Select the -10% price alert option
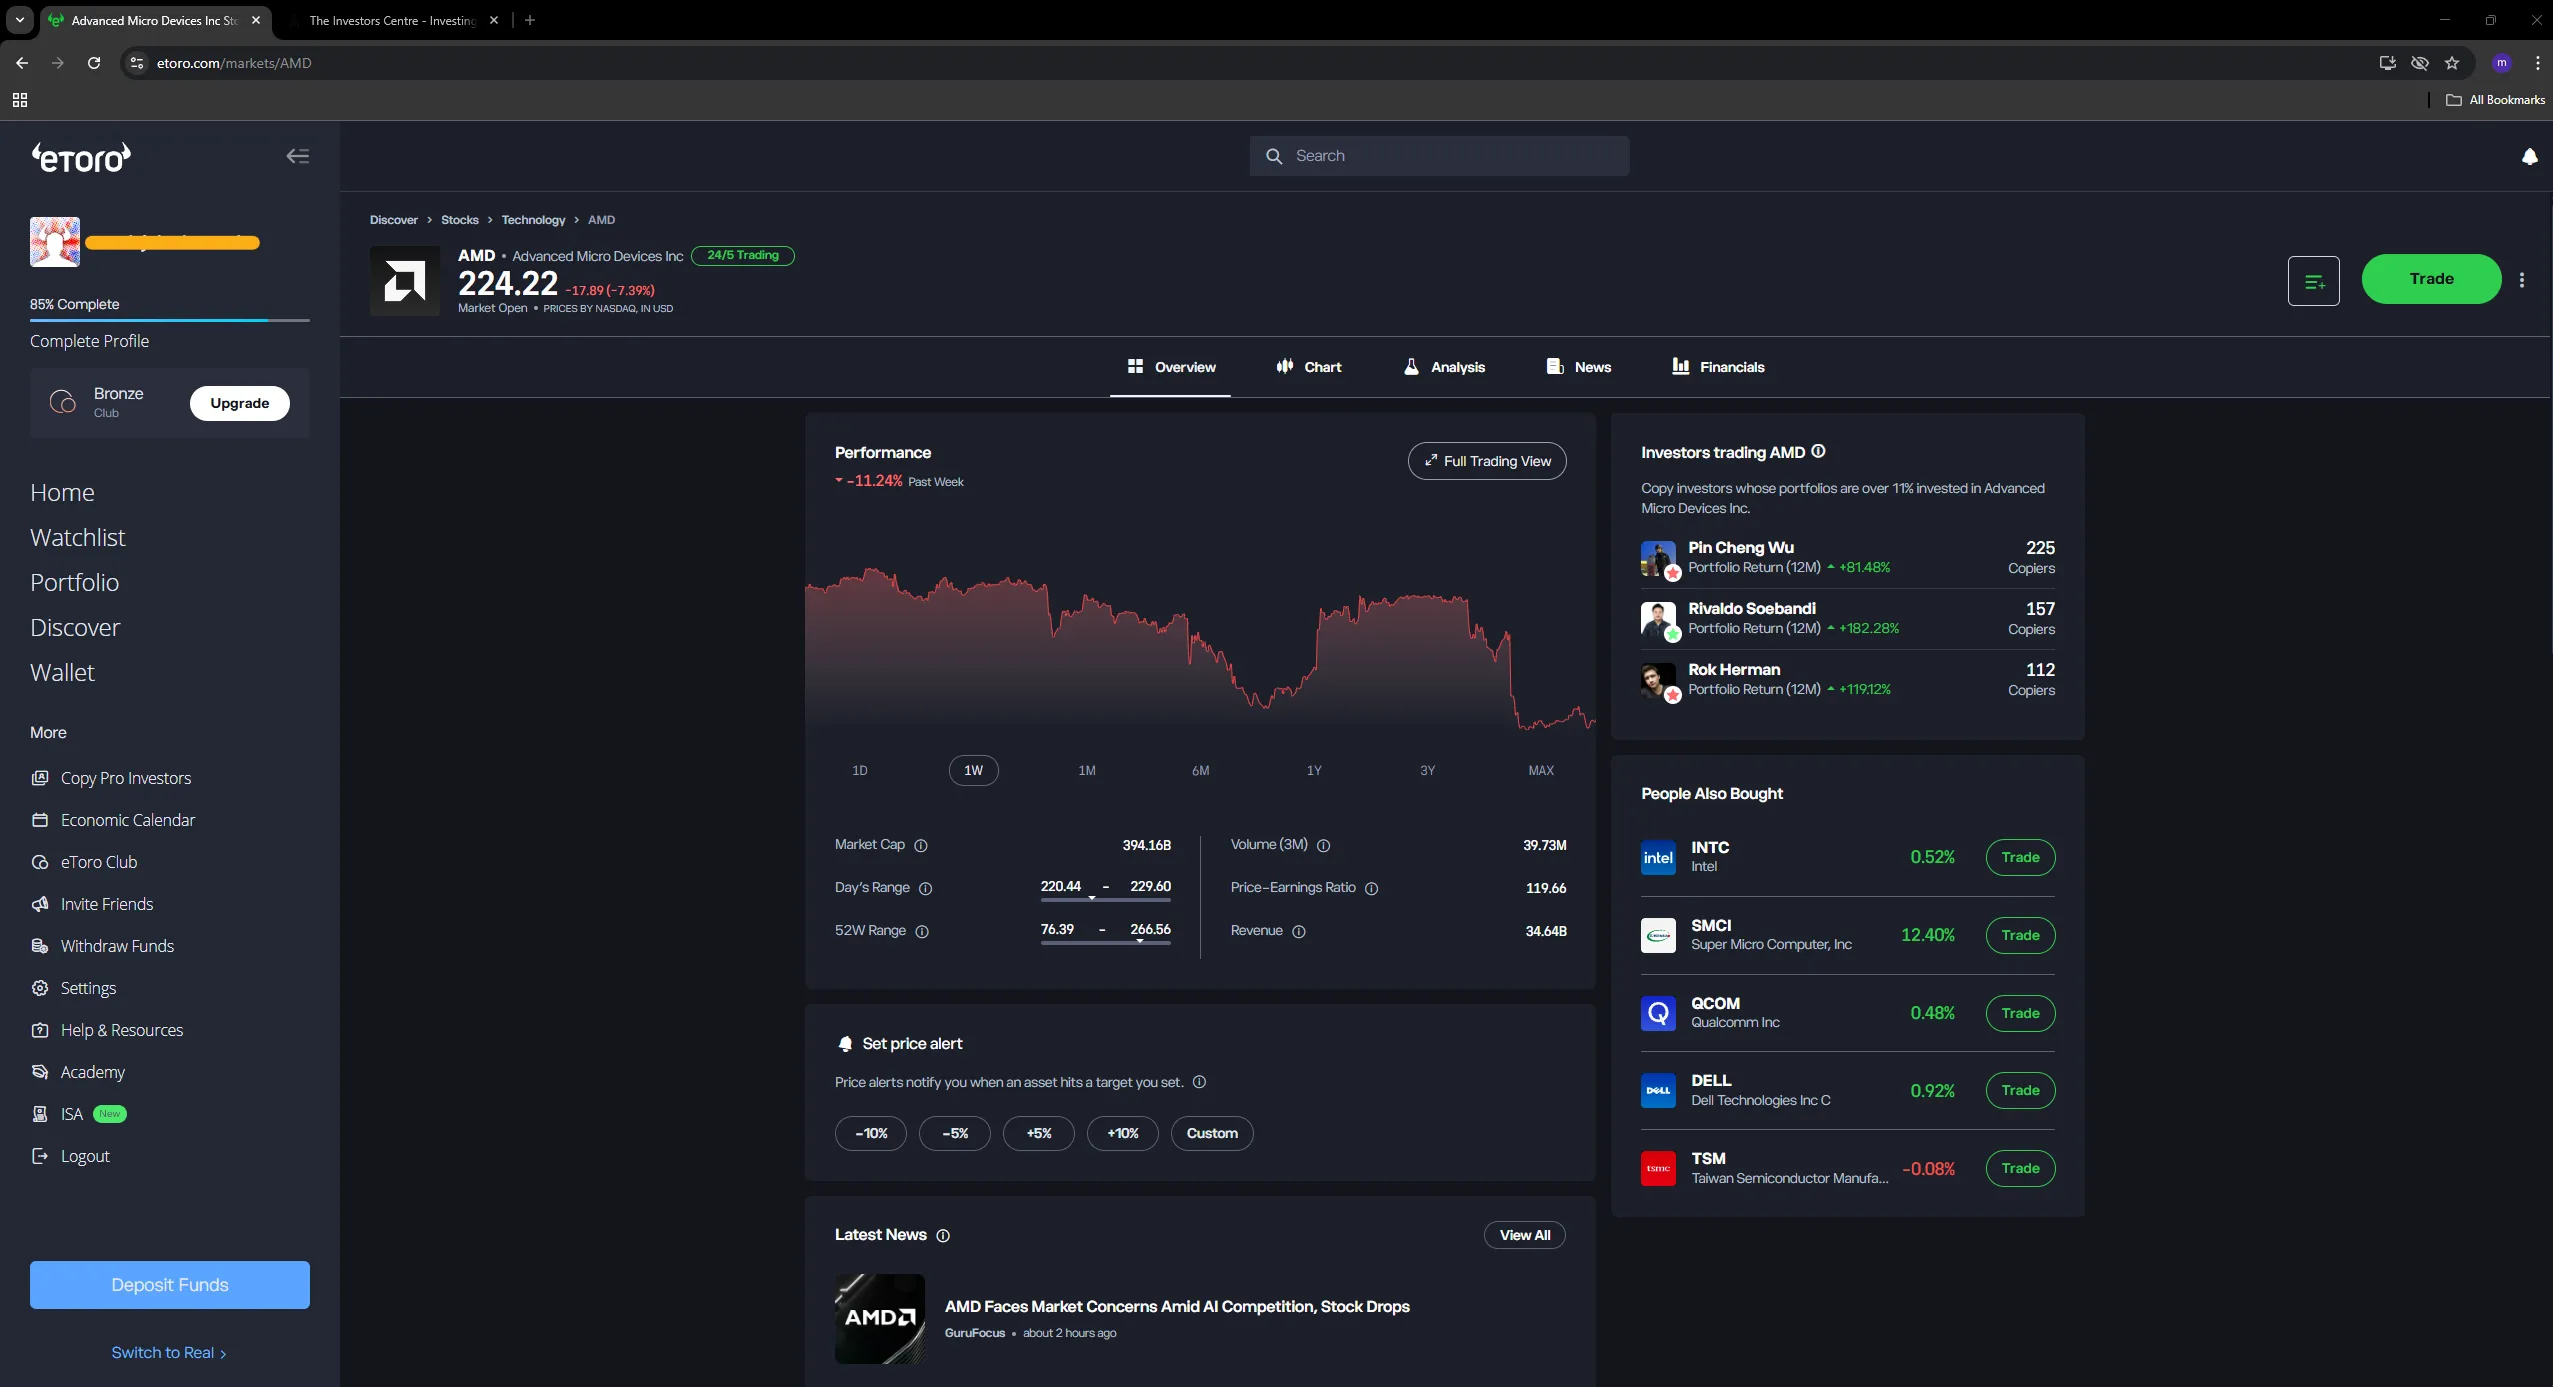The image size is (2553, 1387). (869, 1133)
